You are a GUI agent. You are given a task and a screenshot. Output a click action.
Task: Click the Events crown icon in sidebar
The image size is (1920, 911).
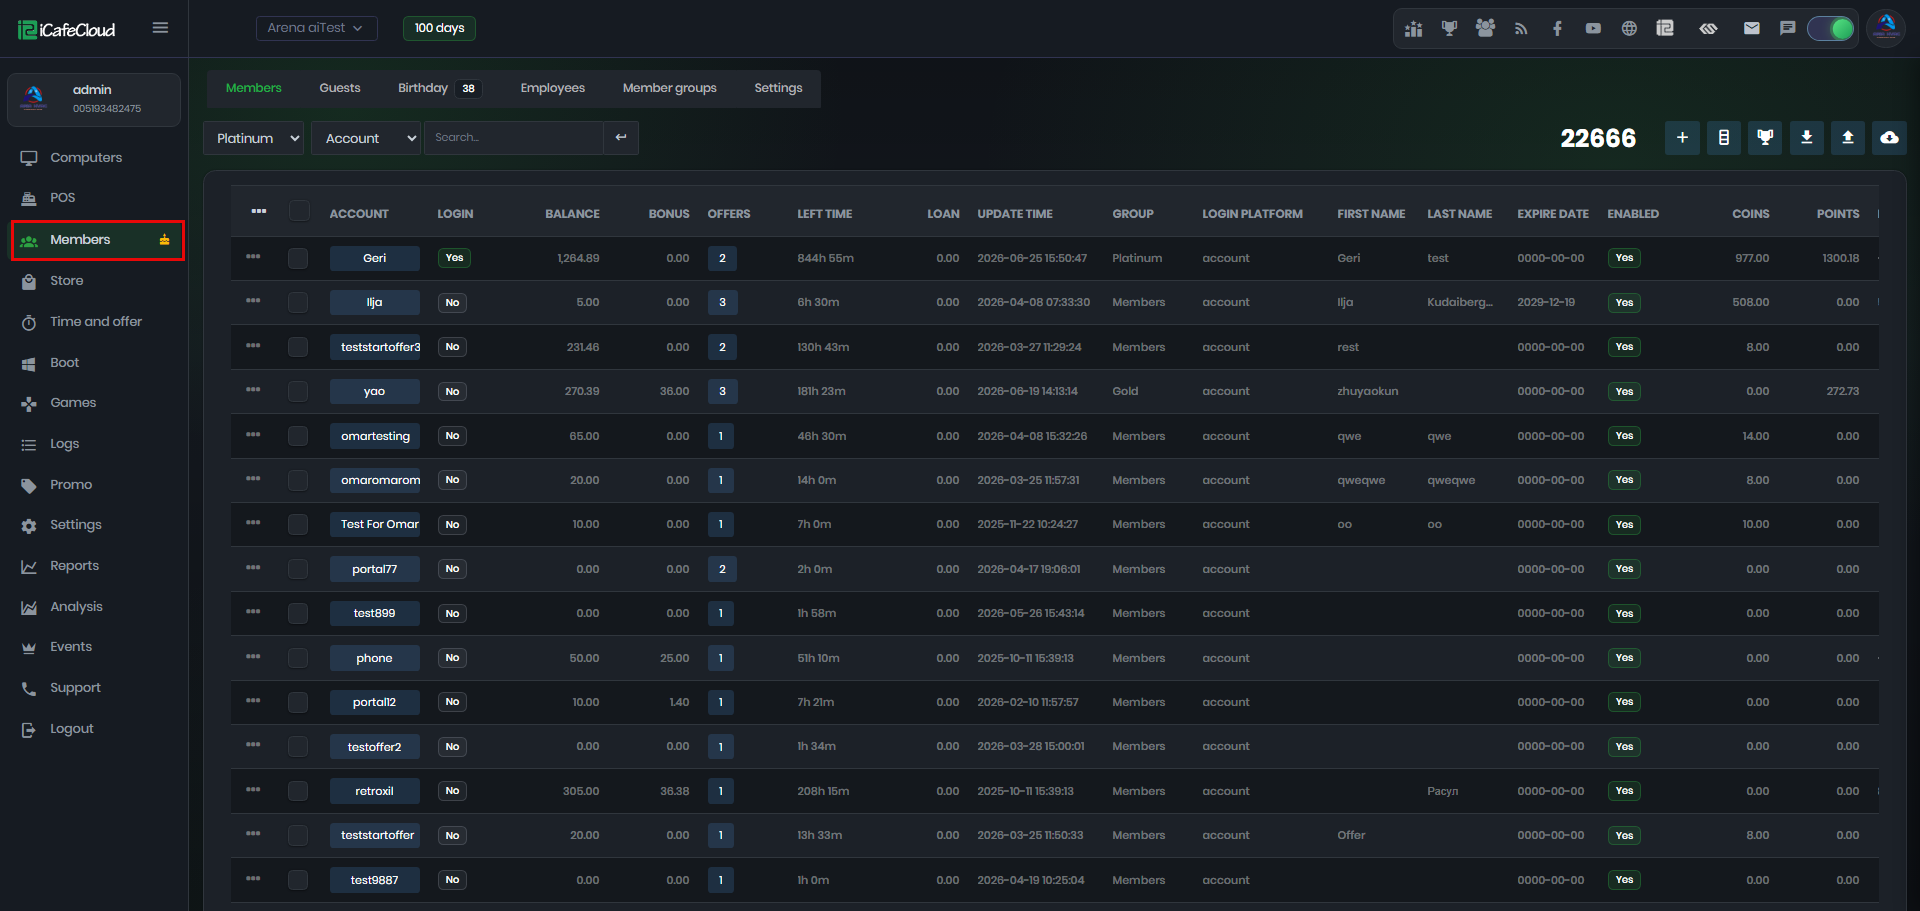click(29, 648)
